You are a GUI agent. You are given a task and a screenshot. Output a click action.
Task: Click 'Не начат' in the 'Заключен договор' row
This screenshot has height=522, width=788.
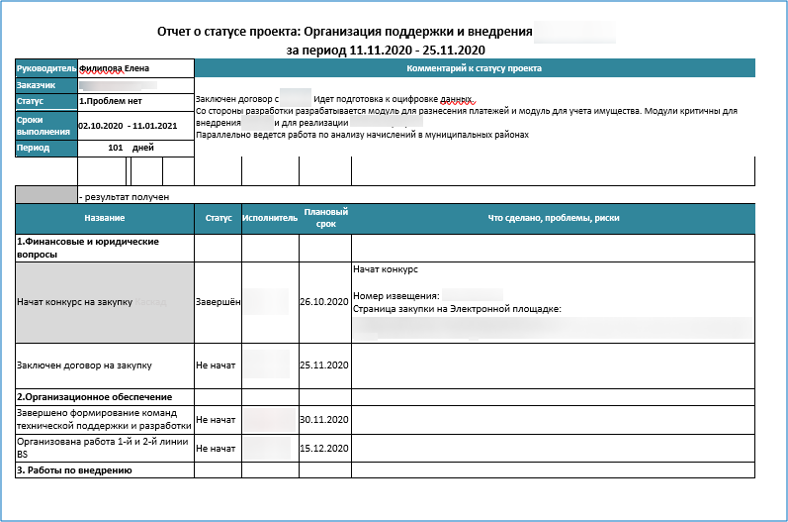click(218, 366)
